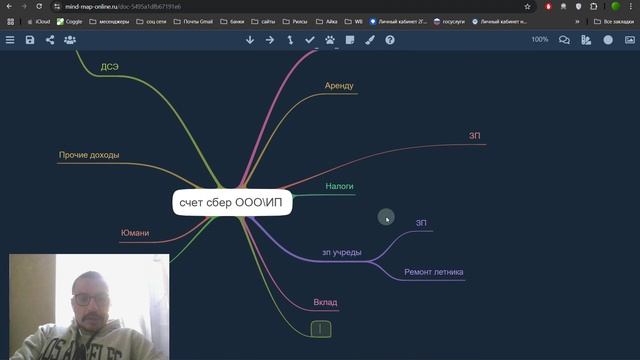Click the 100% zoom level
This screenshot has height=360, width=640.
point(540,40)
